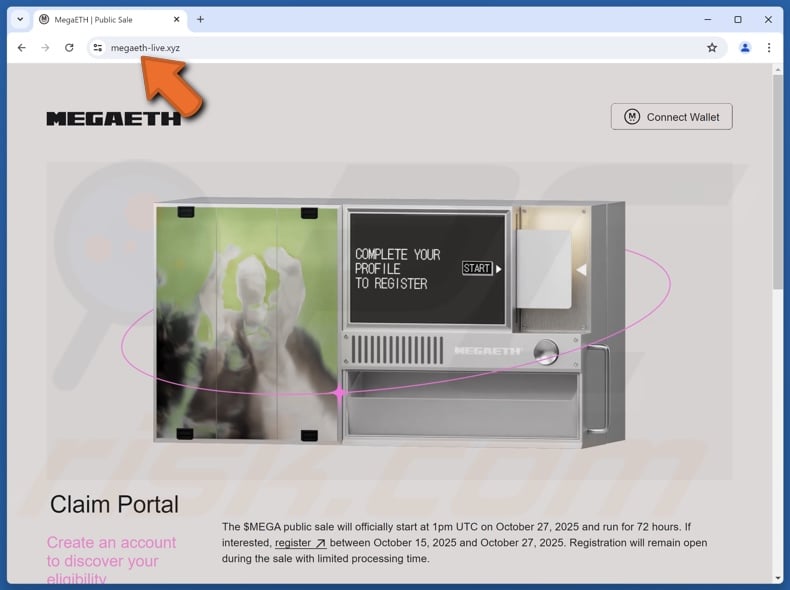Viewport: 790px width, 590px height.
Task: Open the register link in the sale text
Action: pos(300,543)
